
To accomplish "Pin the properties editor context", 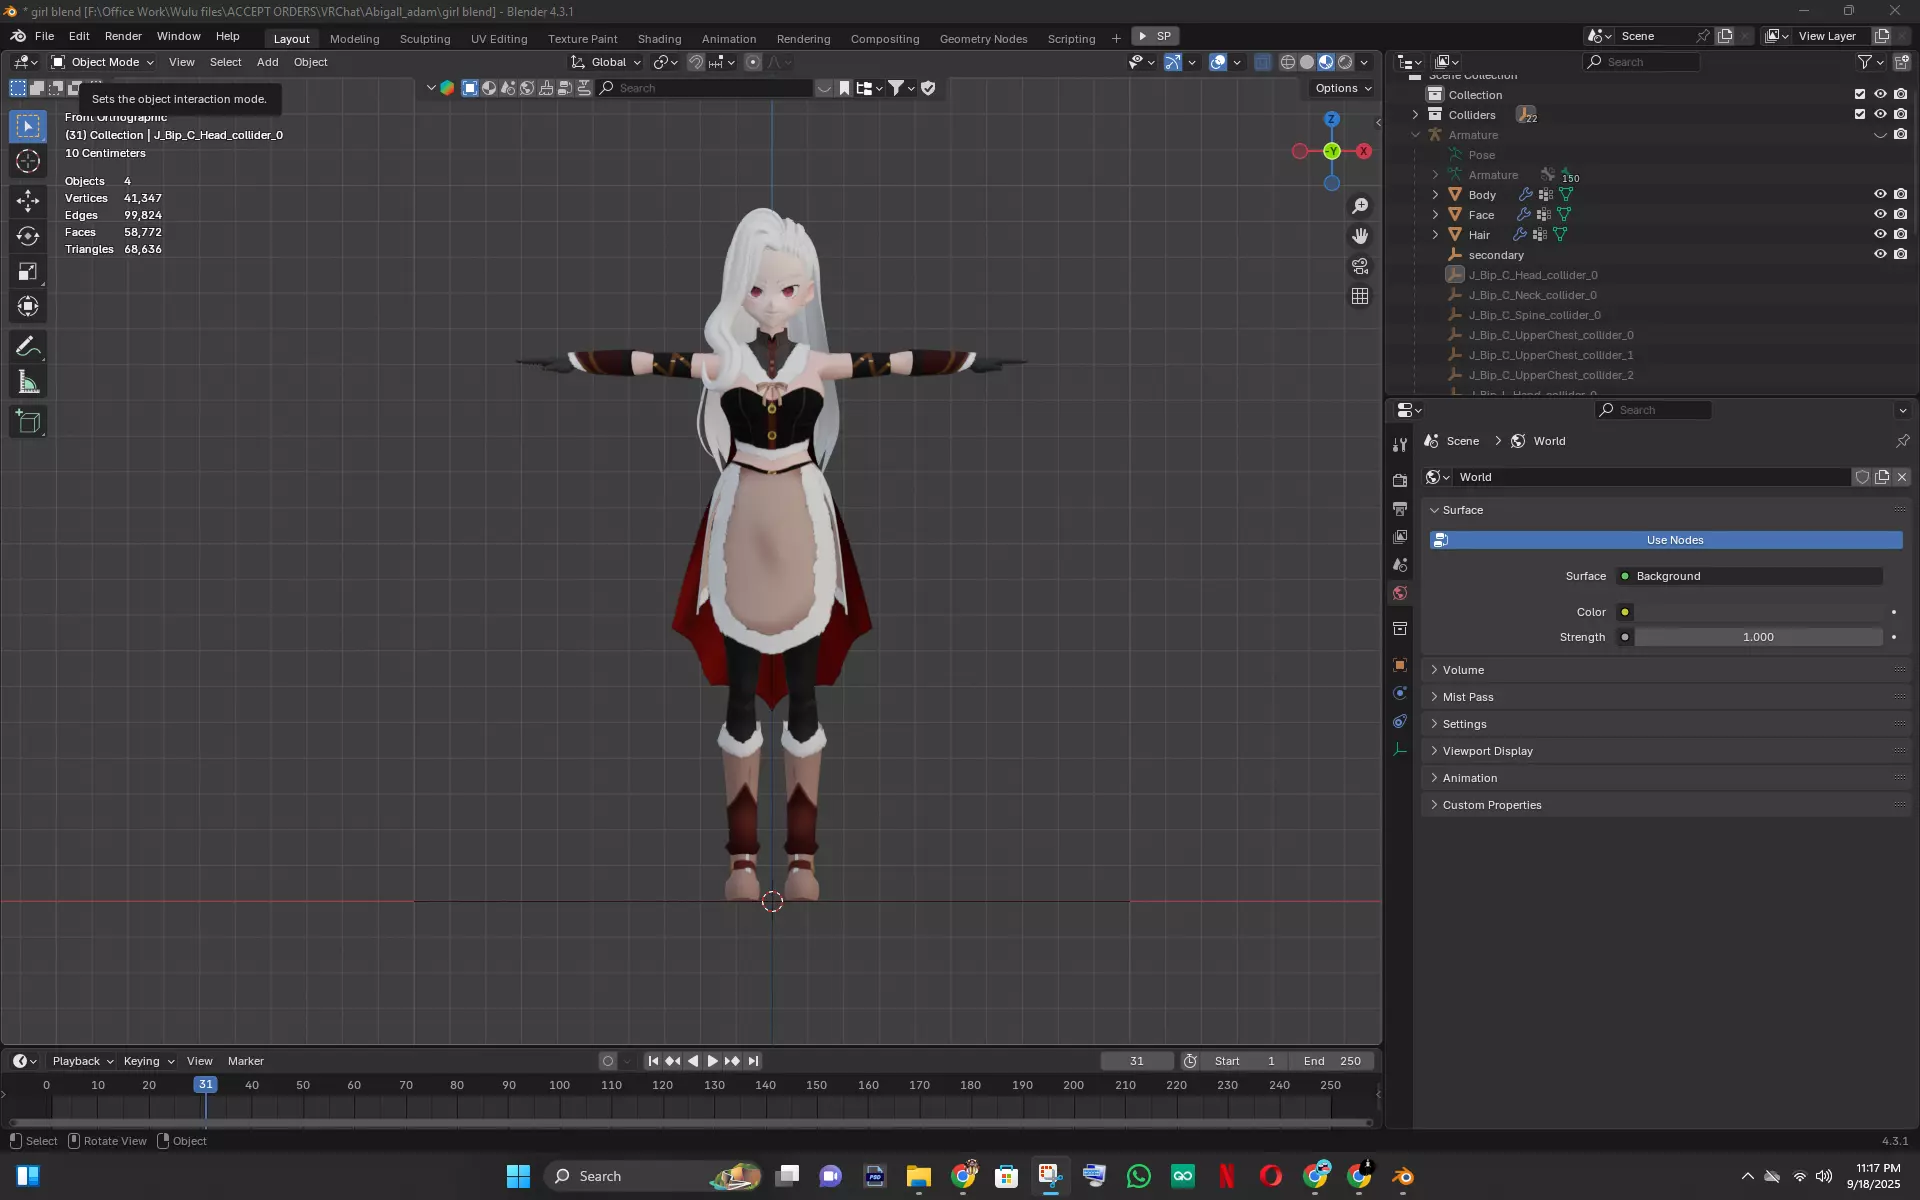I will point(1902,441).
